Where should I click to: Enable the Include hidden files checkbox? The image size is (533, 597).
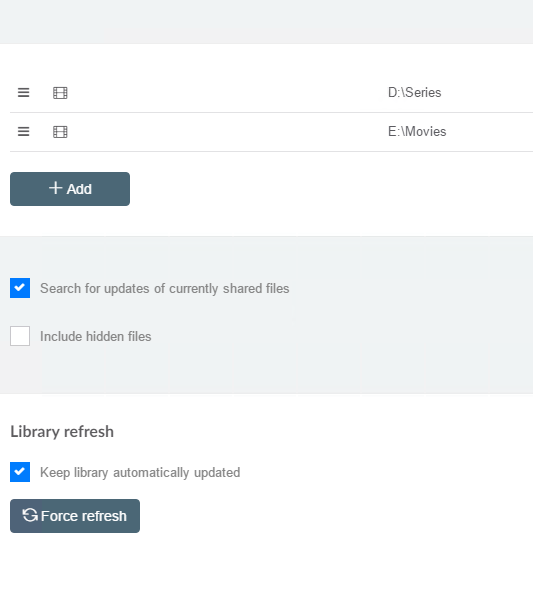[20, 336]
